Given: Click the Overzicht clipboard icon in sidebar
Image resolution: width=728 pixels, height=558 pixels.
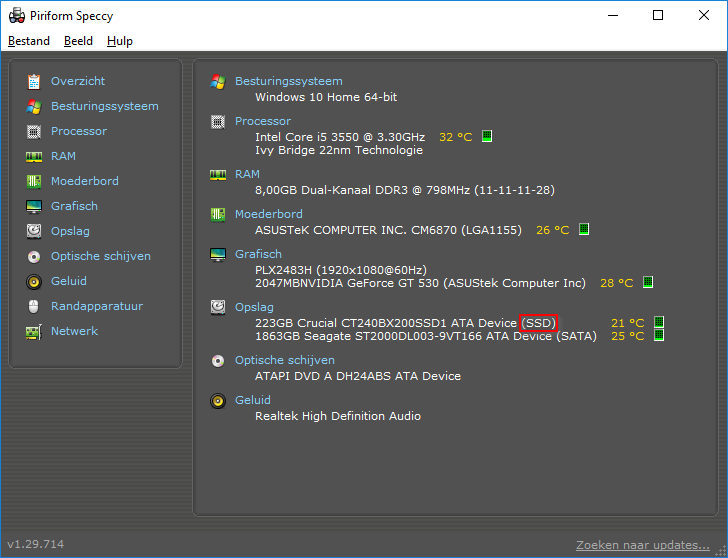Looking at the screenshot, I should (34, 81).
